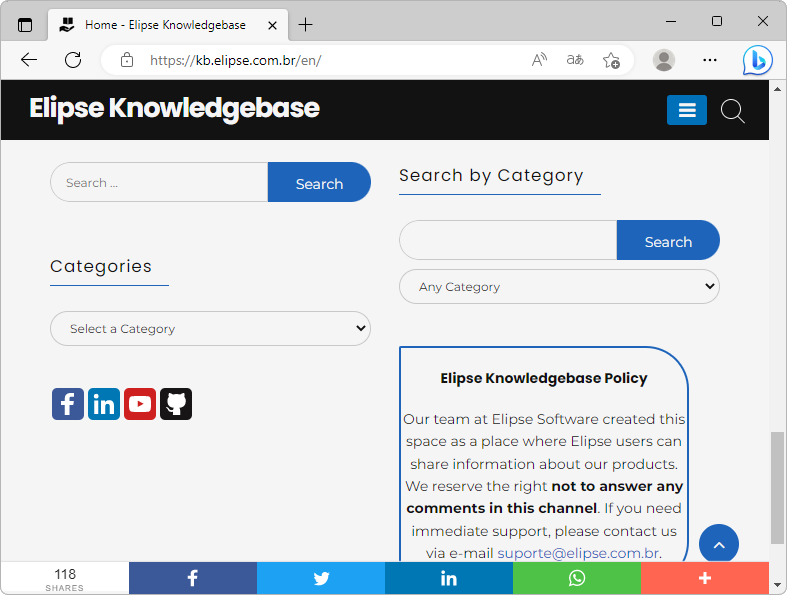Toggle the blue hamburger menu in header

click(687, 110)
